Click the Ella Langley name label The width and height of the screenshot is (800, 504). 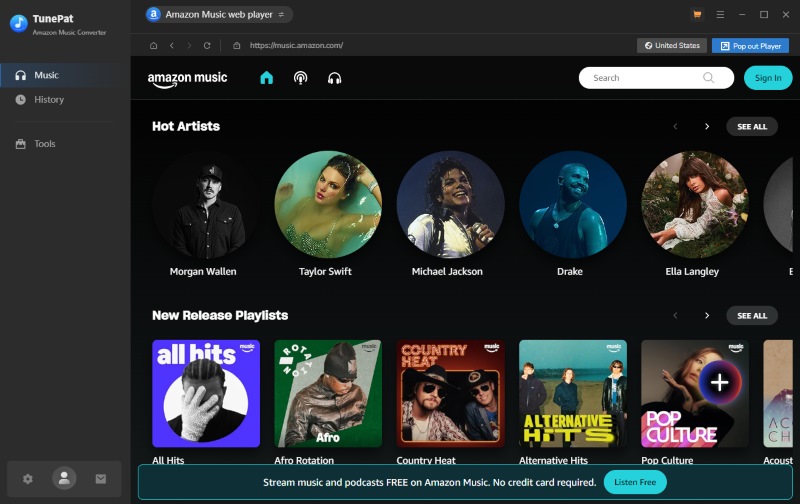692,271
